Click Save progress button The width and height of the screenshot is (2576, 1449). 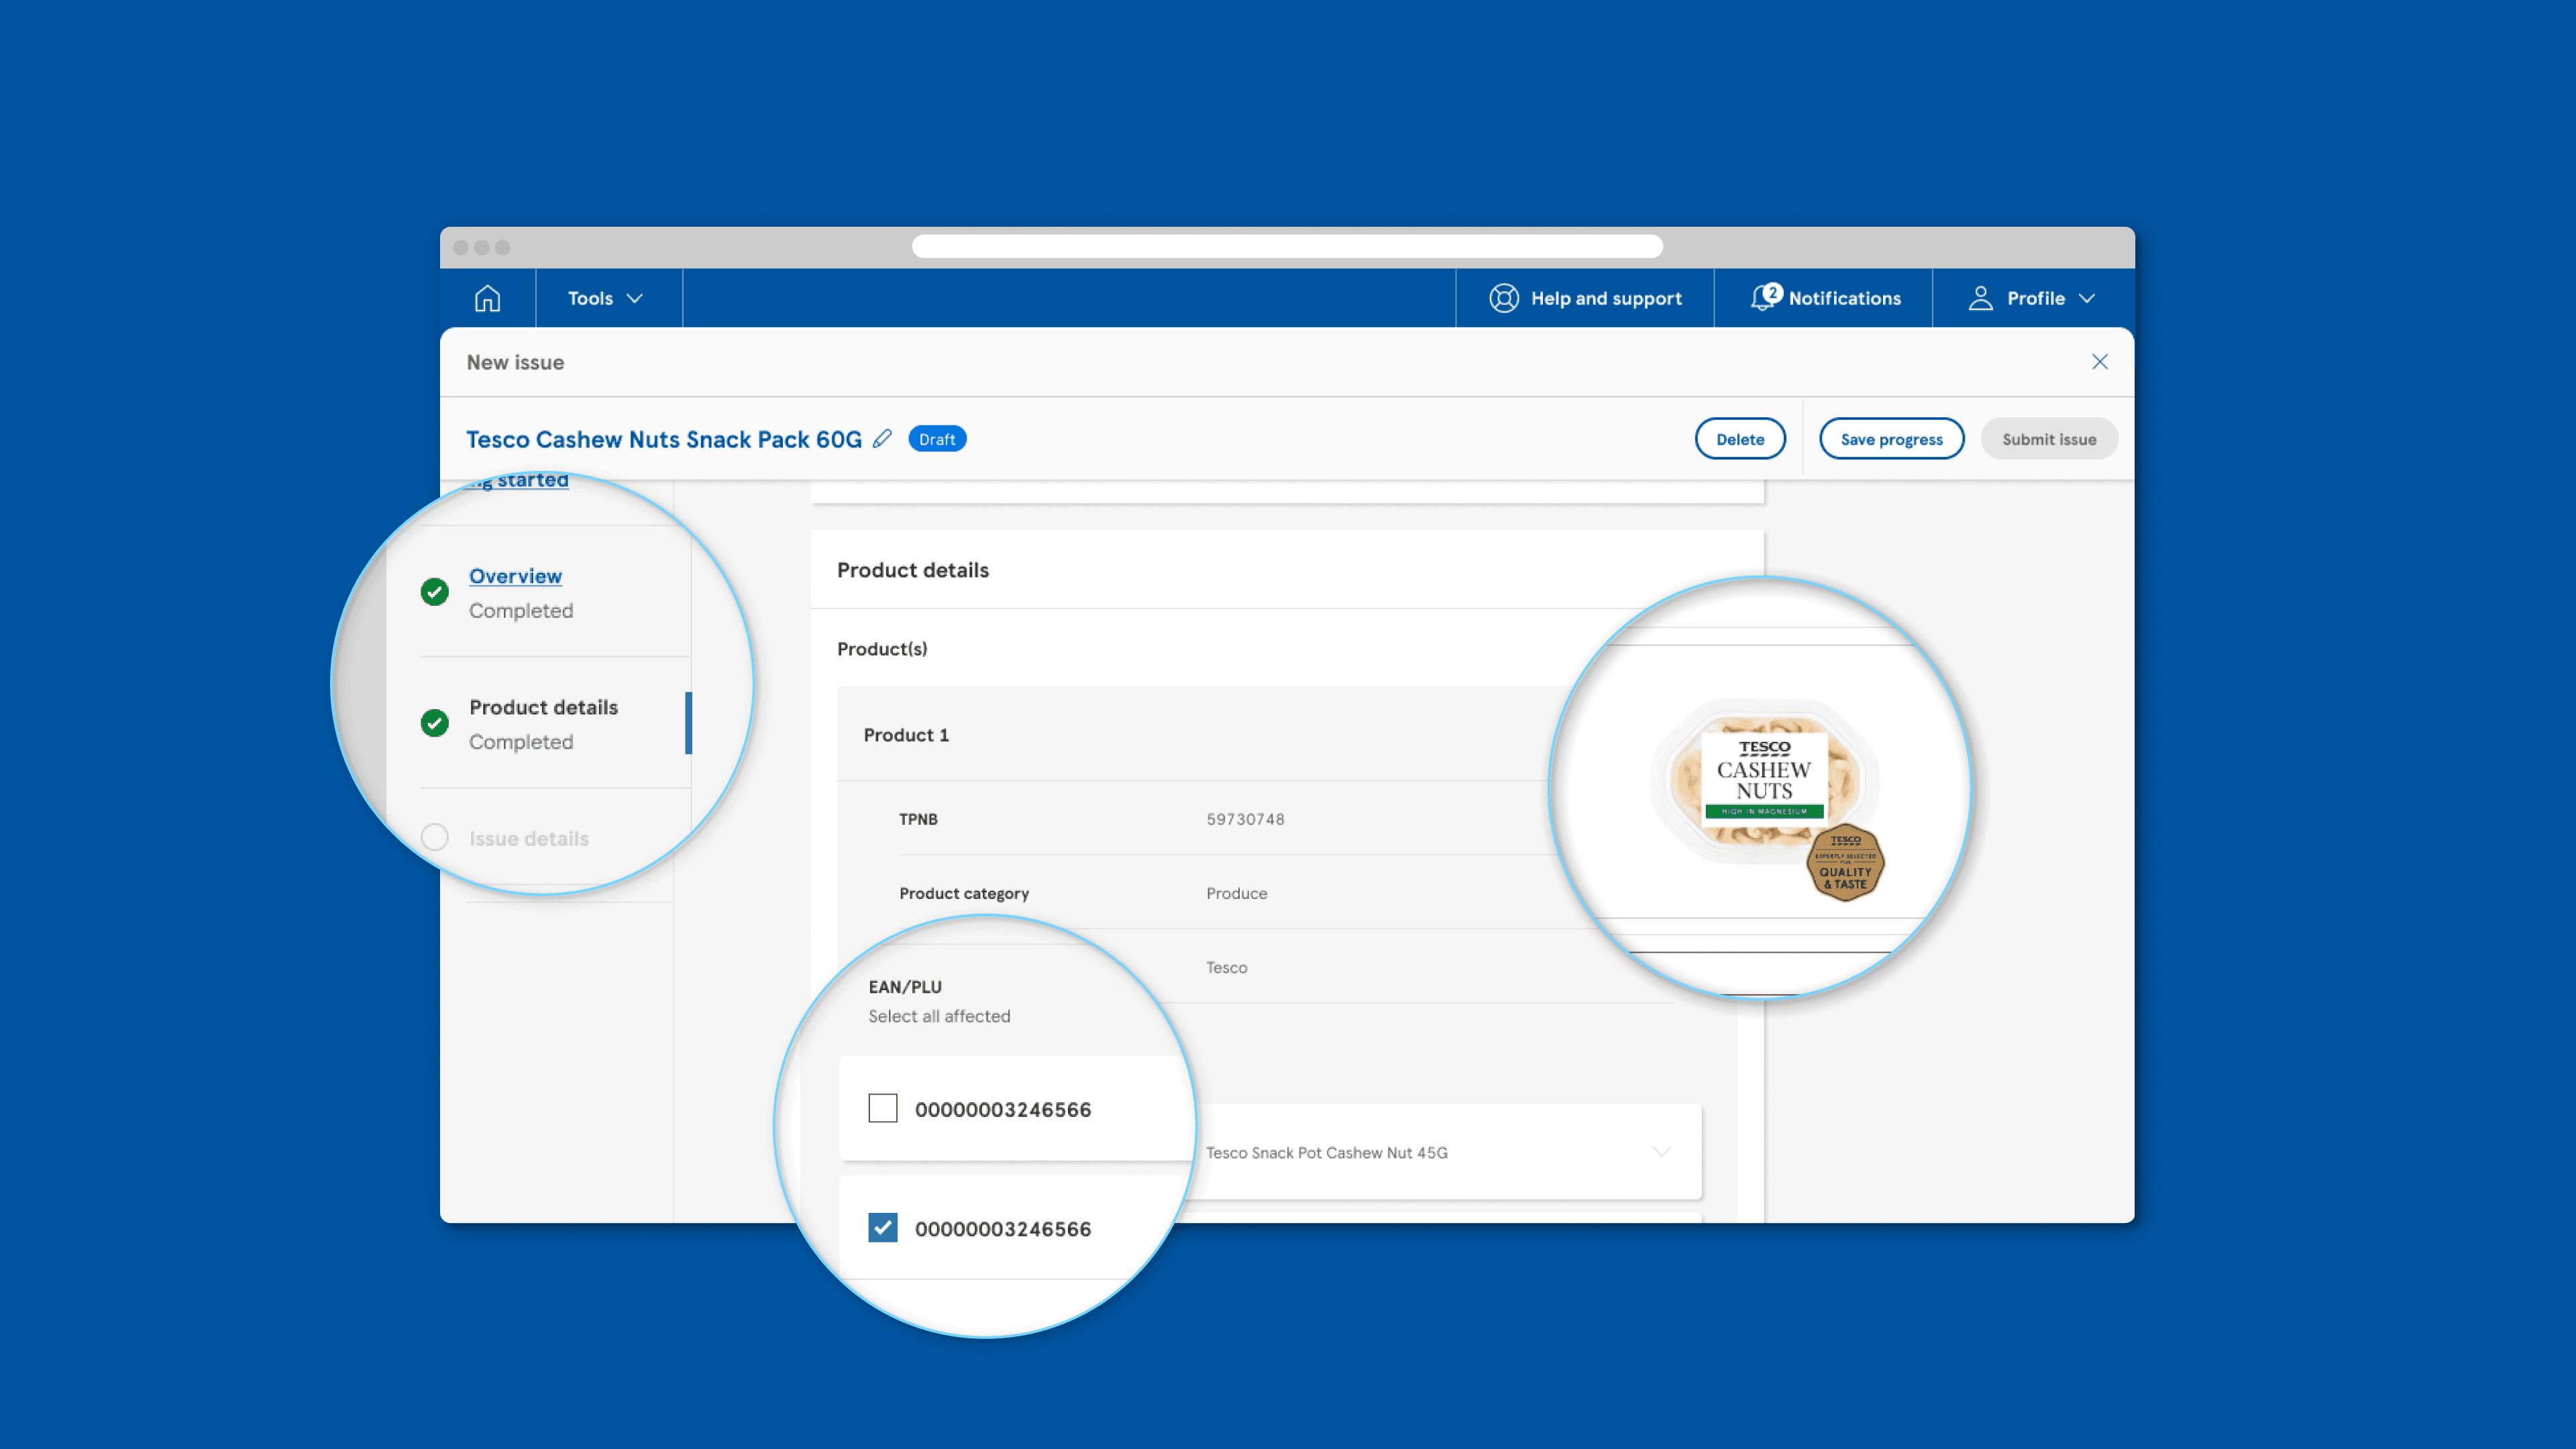[1890, 439]
